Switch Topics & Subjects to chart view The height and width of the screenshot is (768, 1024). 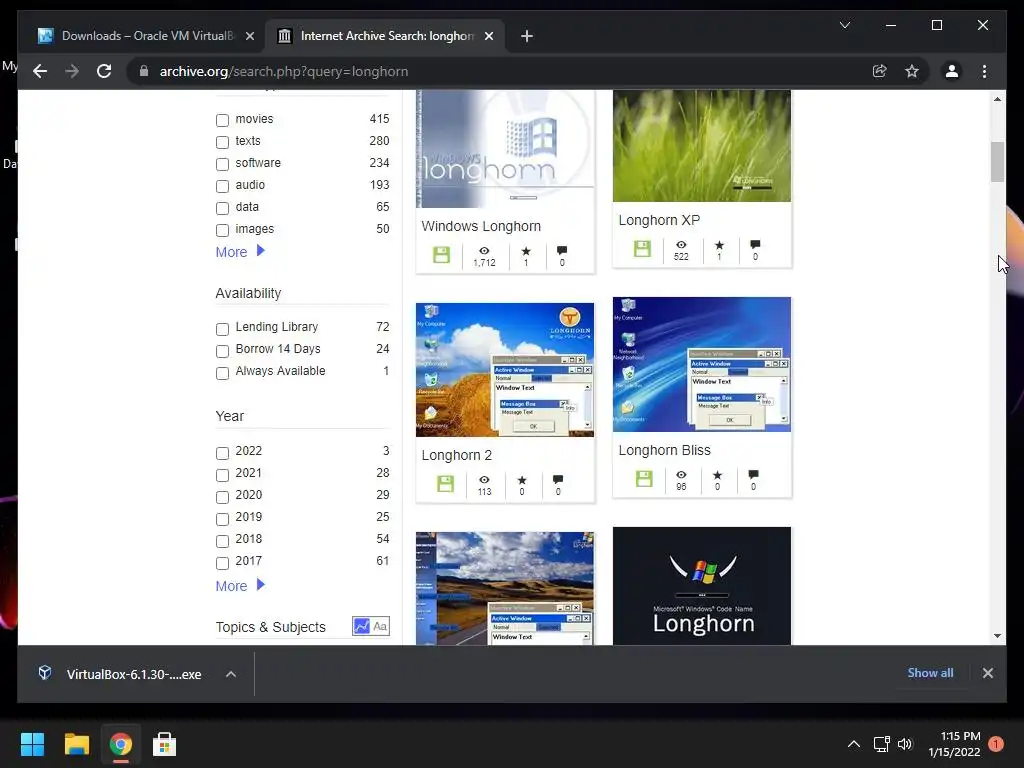tap(361, 626)
